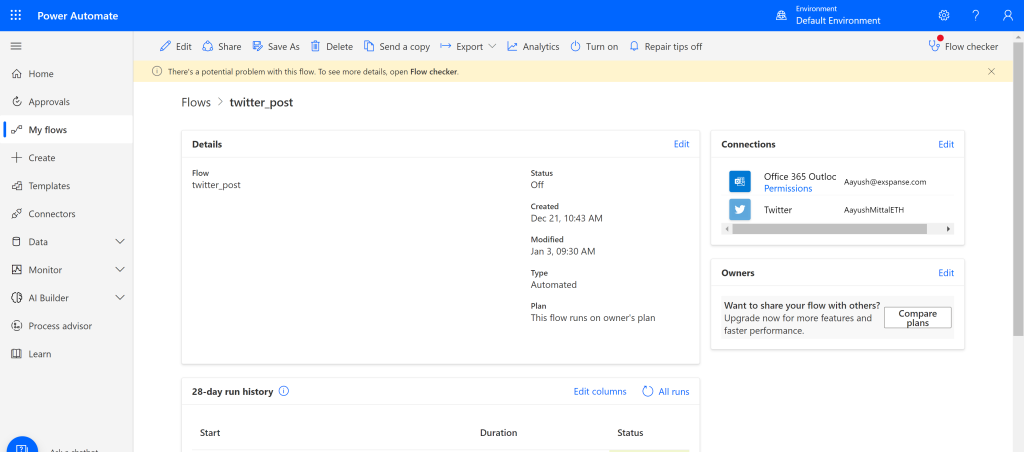Open Create in sidebar
1024x452 pixels.
click(67, 158)
